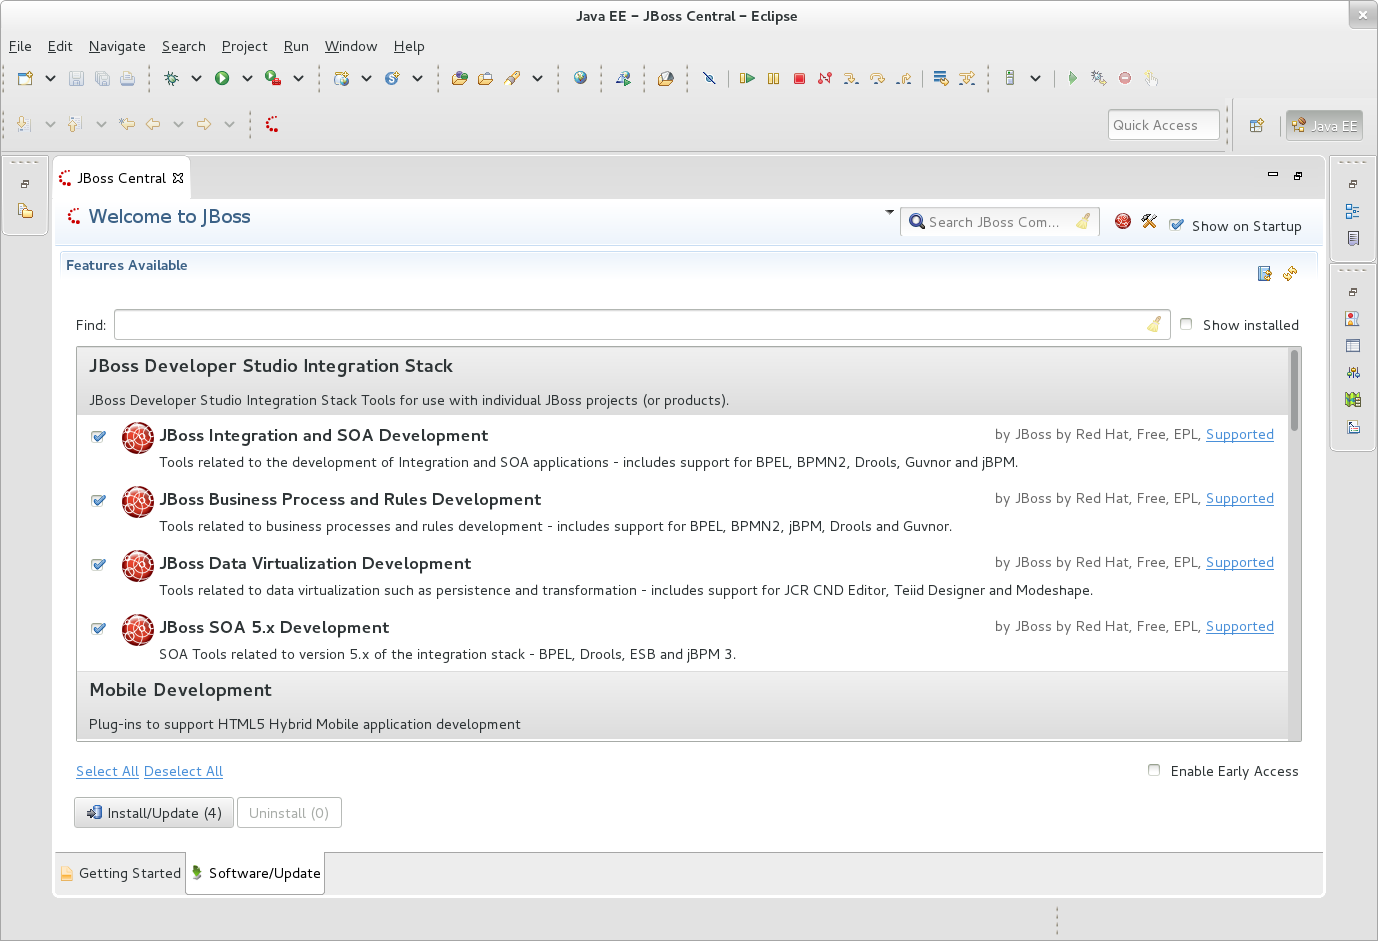Click the Run Last Tool (external tools) icon
Viewport: 1378px width, 941px height.
pyautogui.click(x=273, y=78)
